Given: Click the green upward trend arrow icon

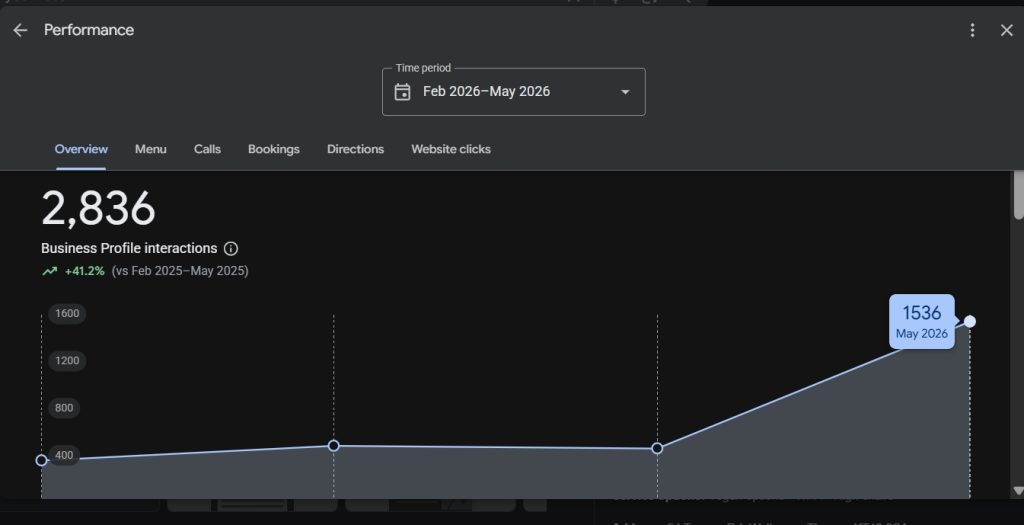Looking at the screenshot, I should (x=50, y=271).
